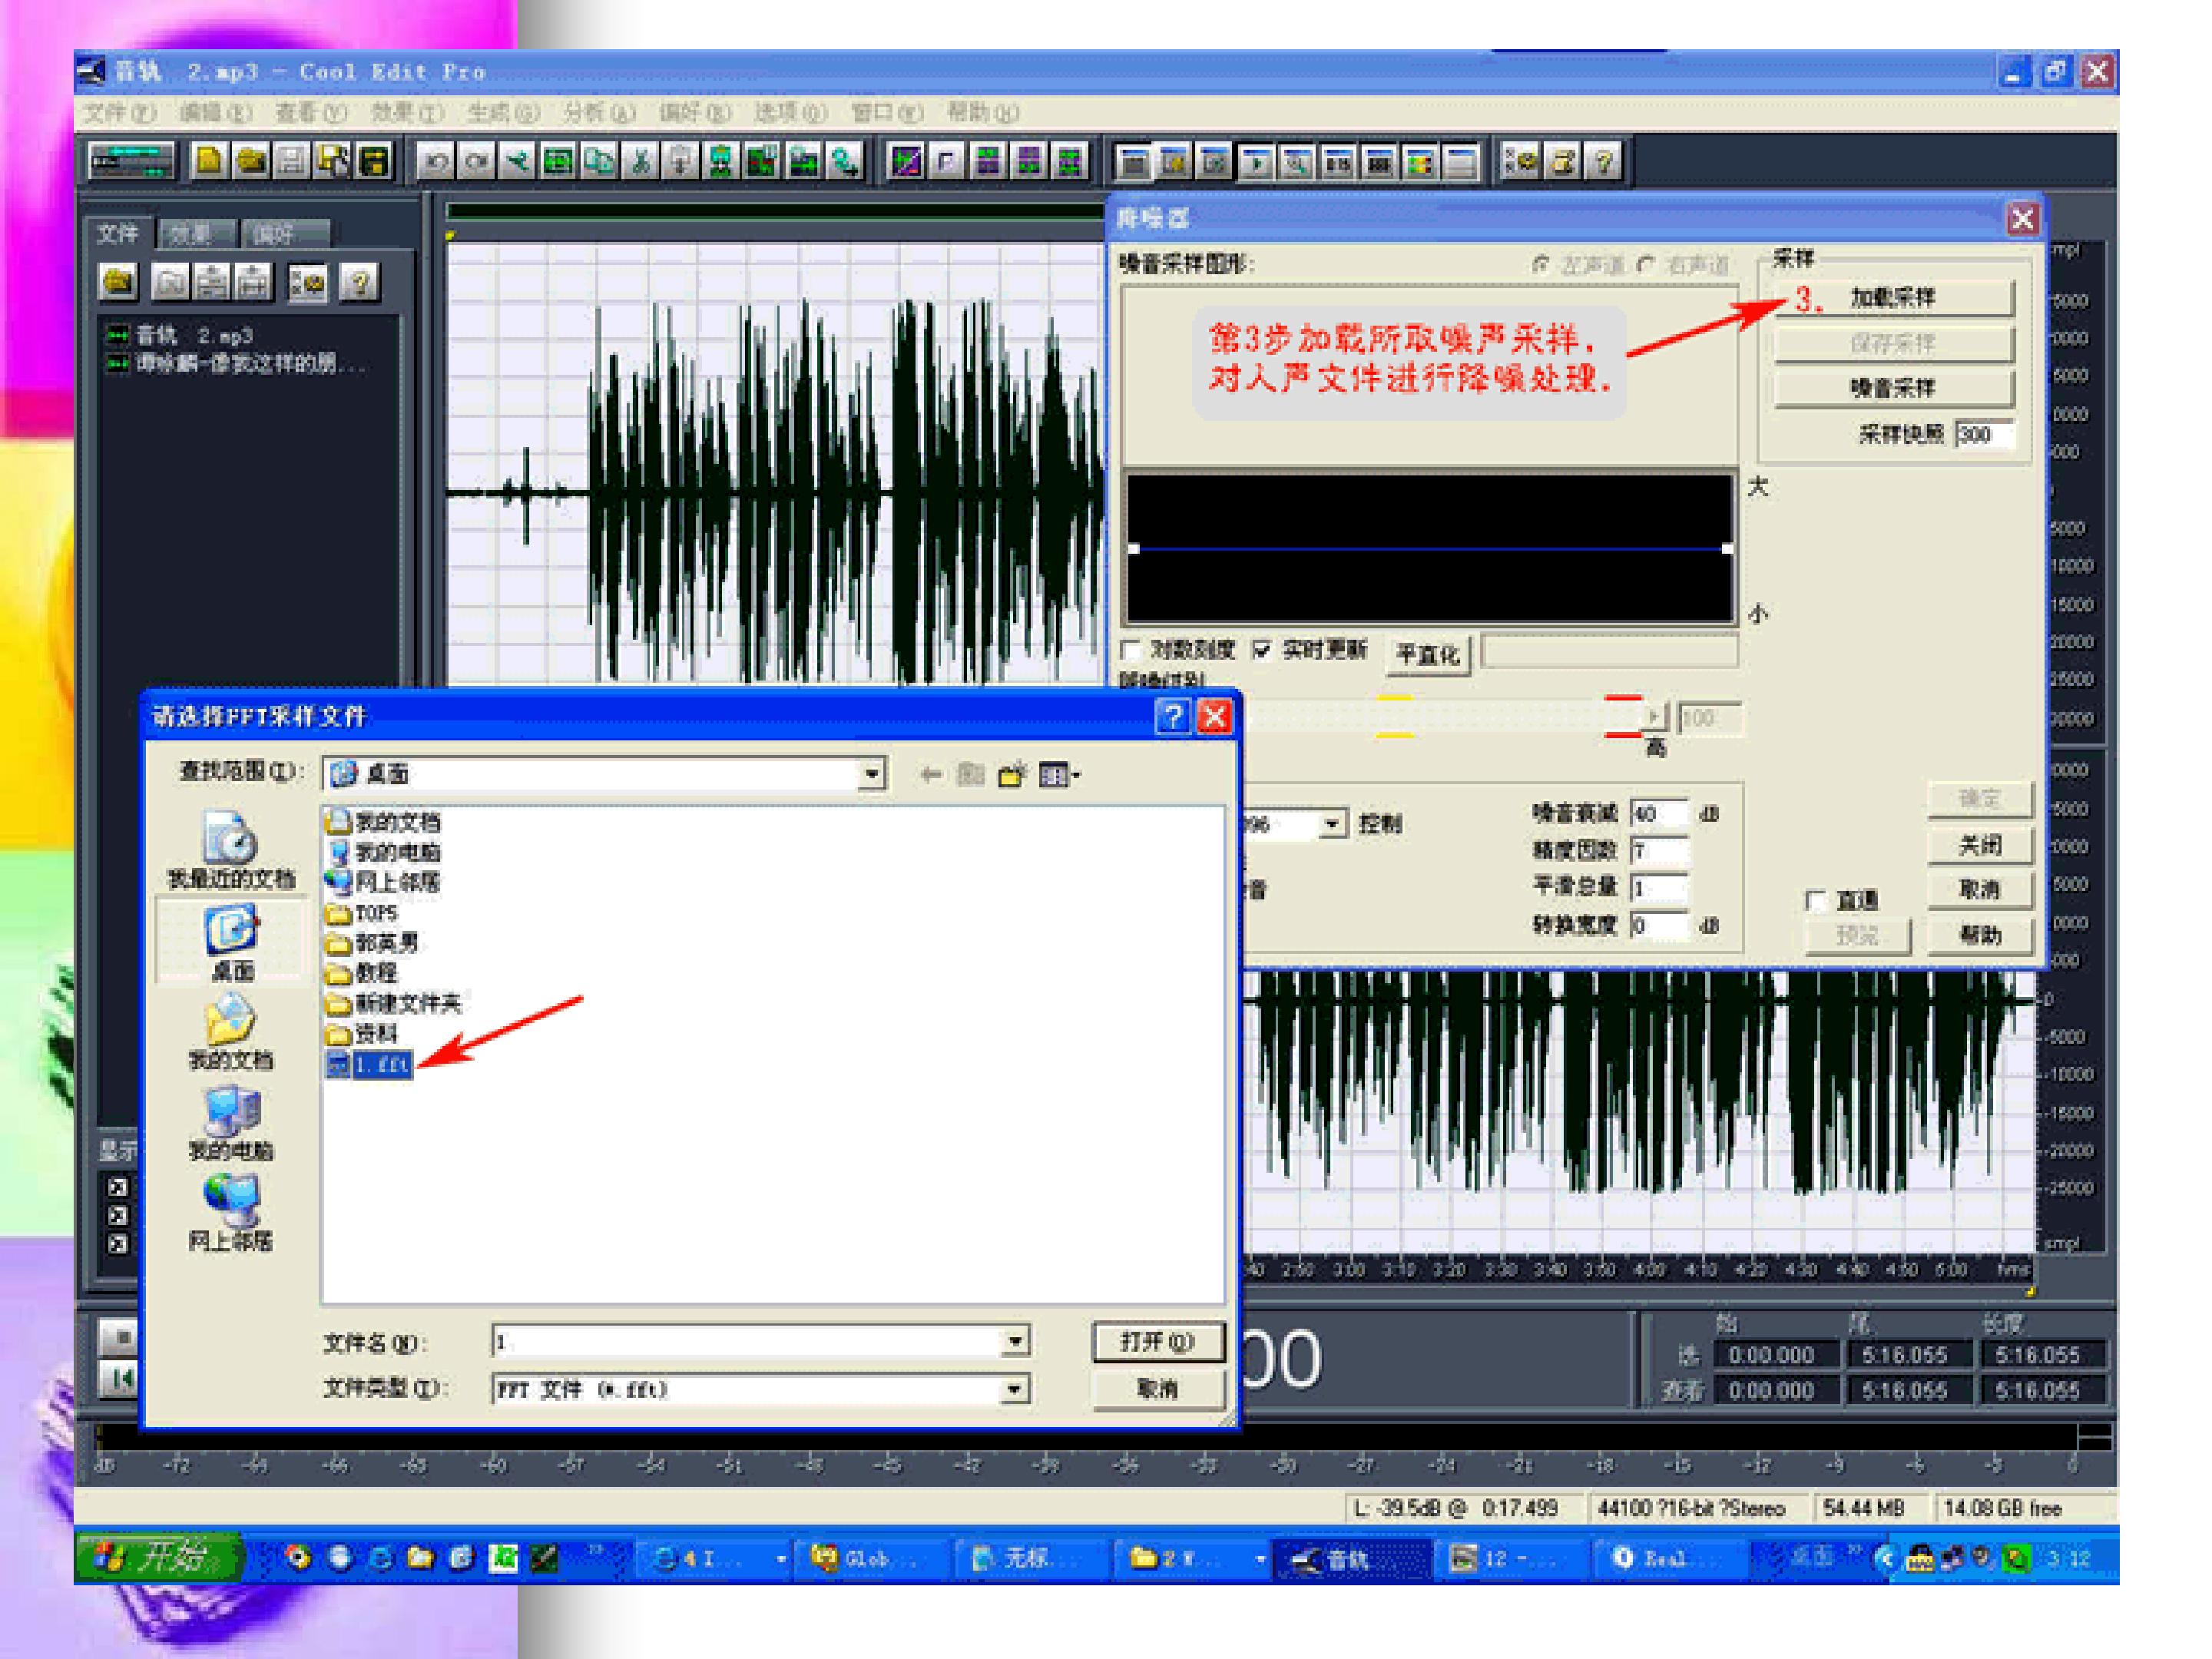Toggle the 实时更新 checkbox

[x=1262, y=650]
